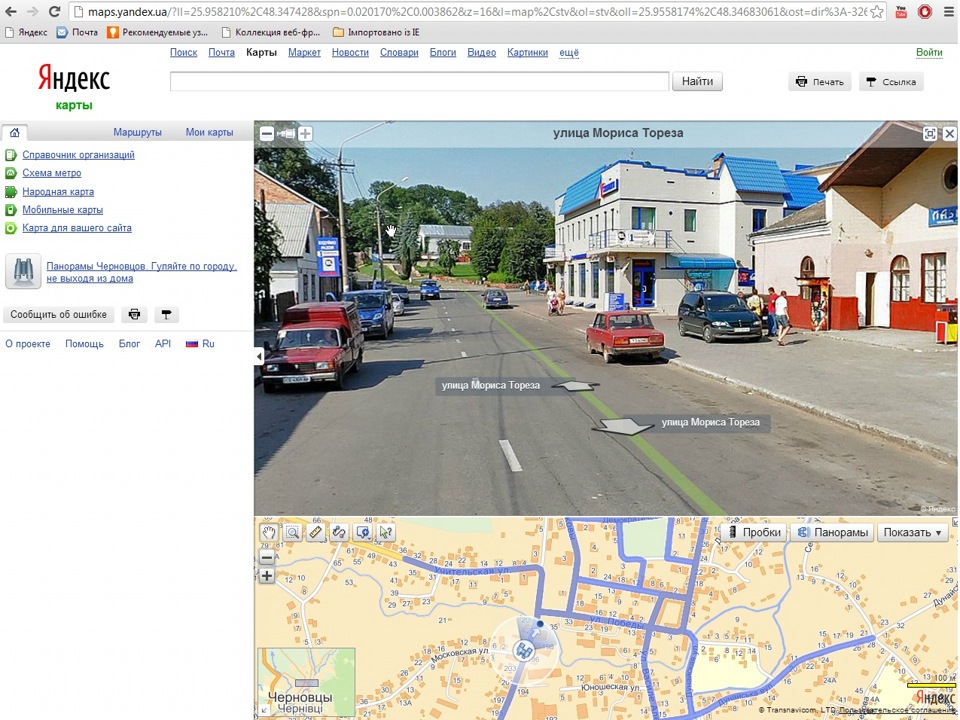Open Поиск in top navigation

tap(184, 53)
